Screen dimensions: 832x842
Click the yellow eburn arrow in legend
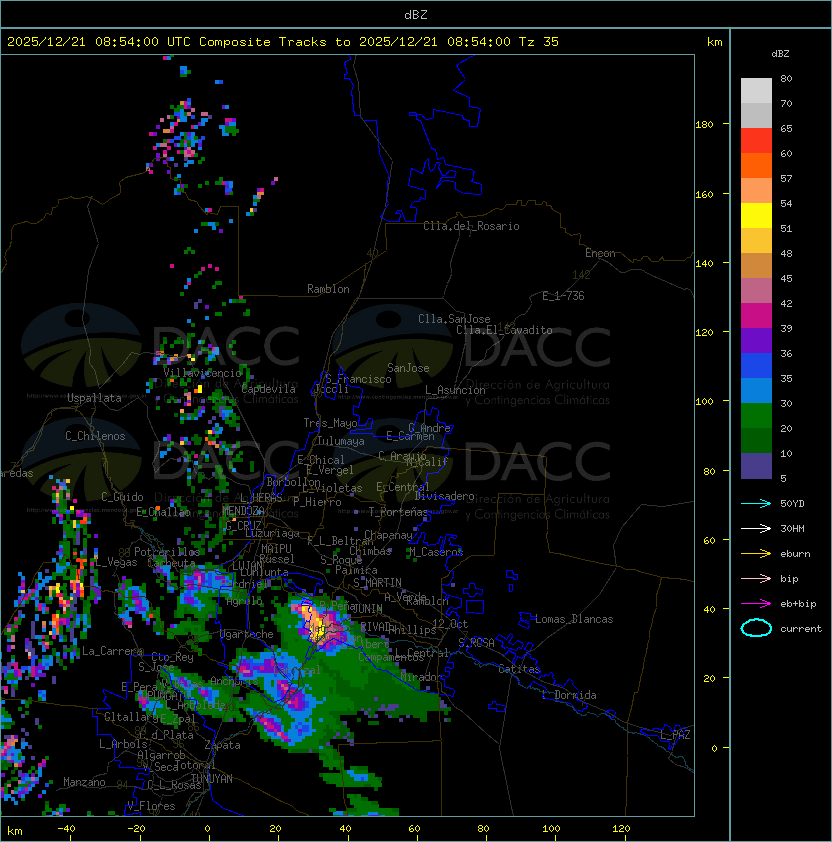(756, 554)
